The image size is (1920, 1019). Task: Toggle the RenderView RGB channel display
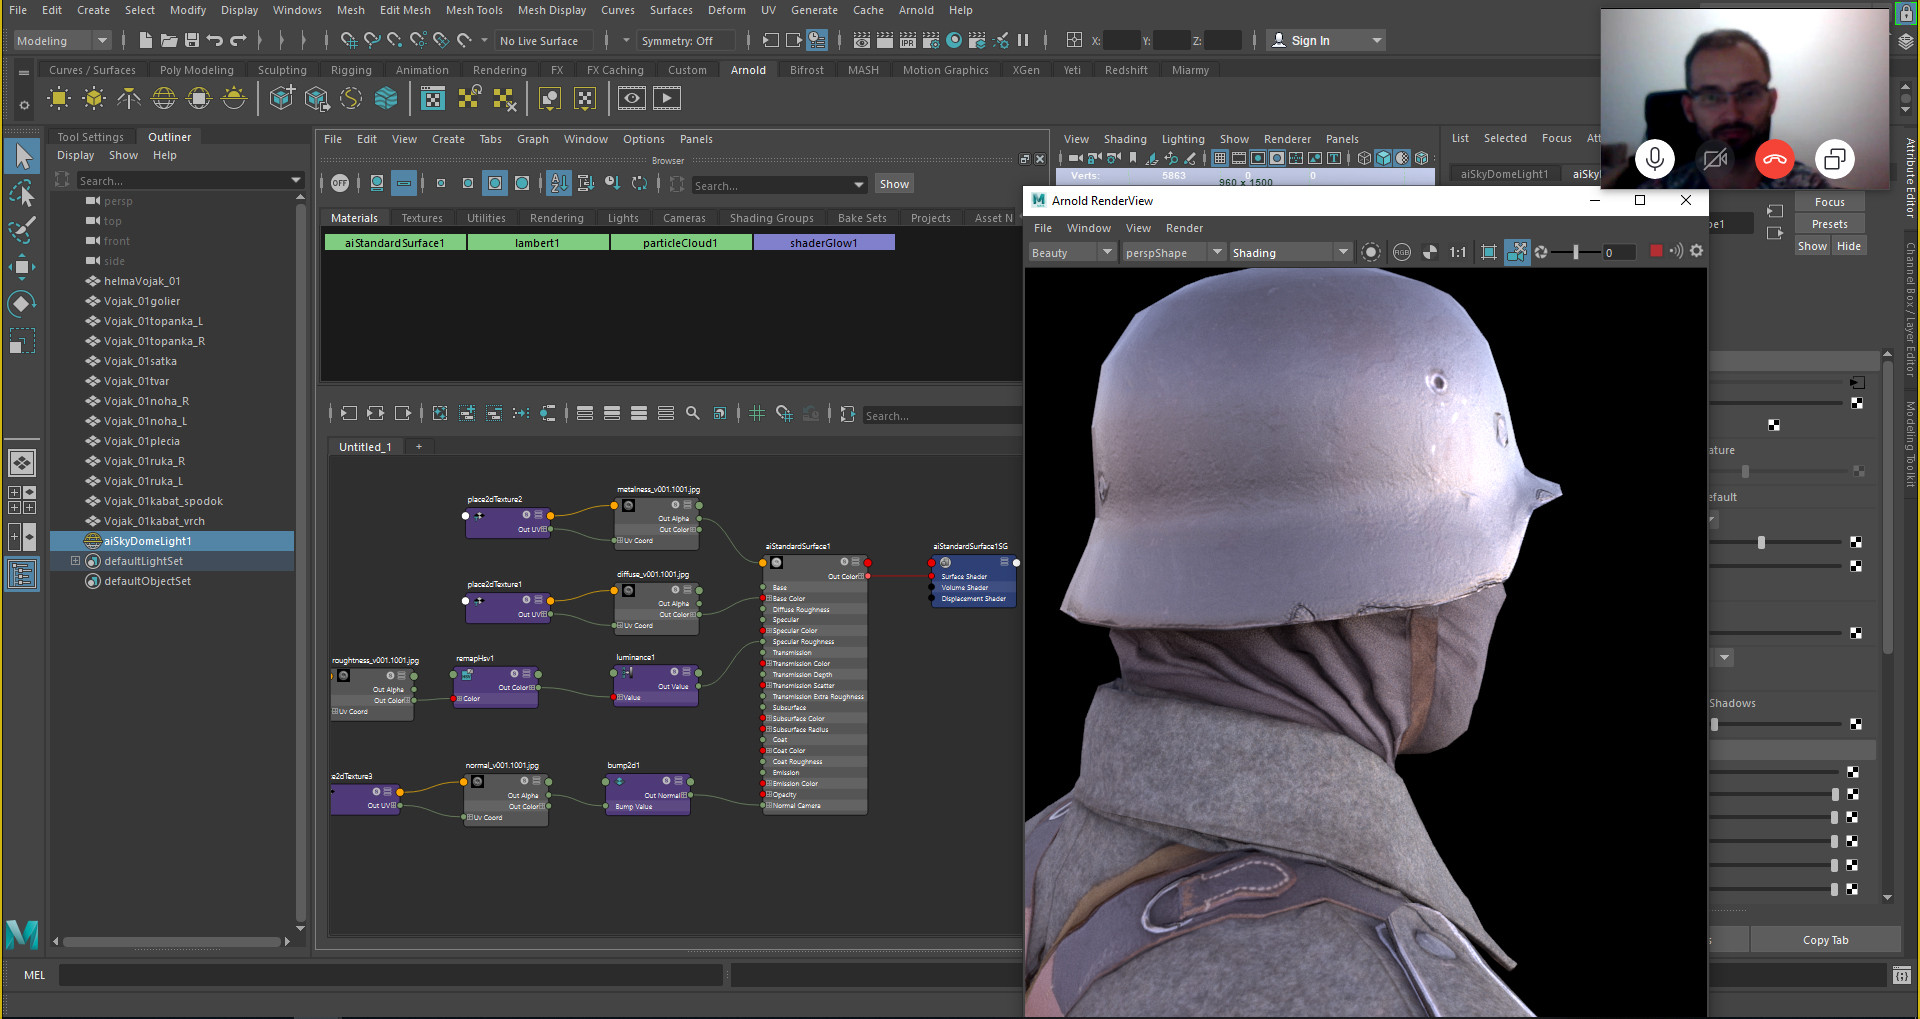point(1402,252)
